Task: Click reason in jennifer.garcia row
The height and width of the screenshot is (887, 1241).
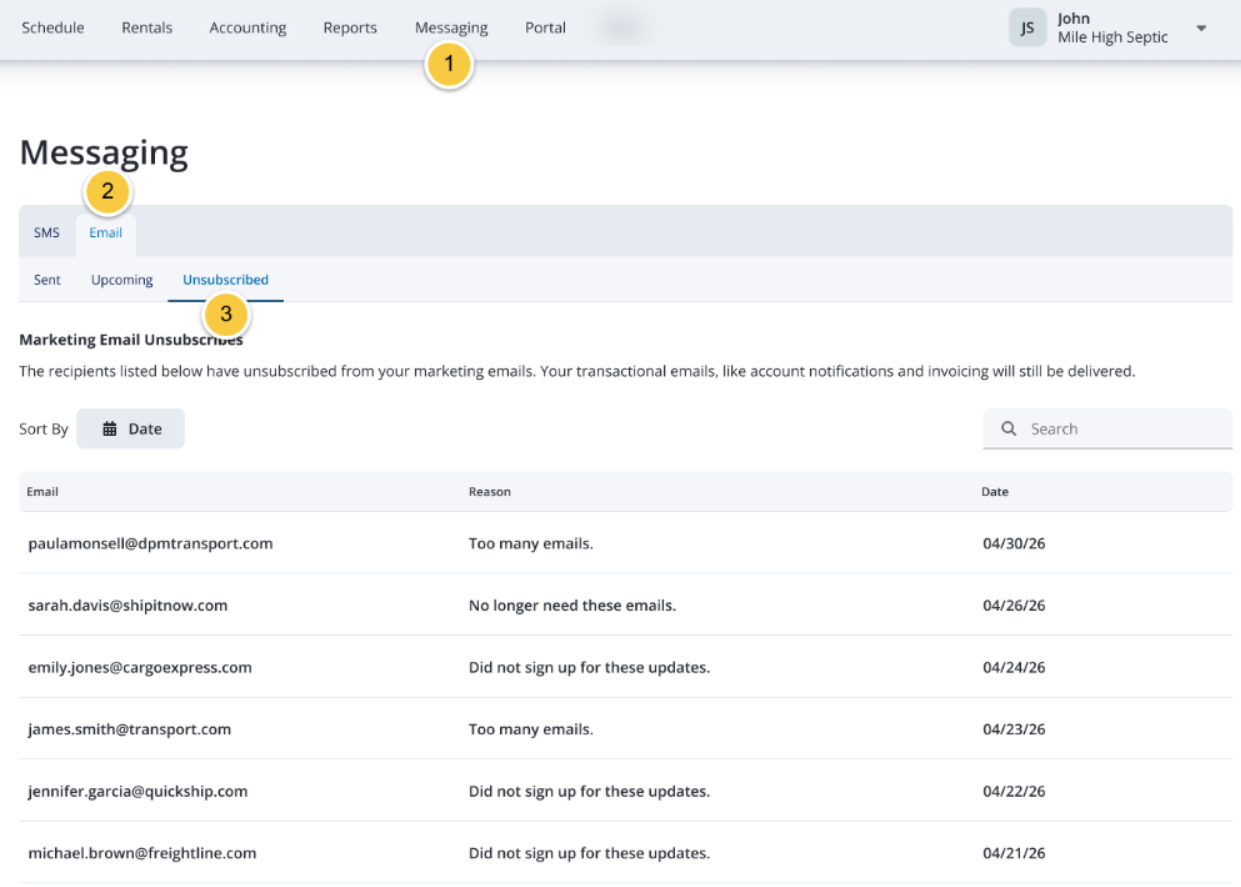Action: (589, 792)
